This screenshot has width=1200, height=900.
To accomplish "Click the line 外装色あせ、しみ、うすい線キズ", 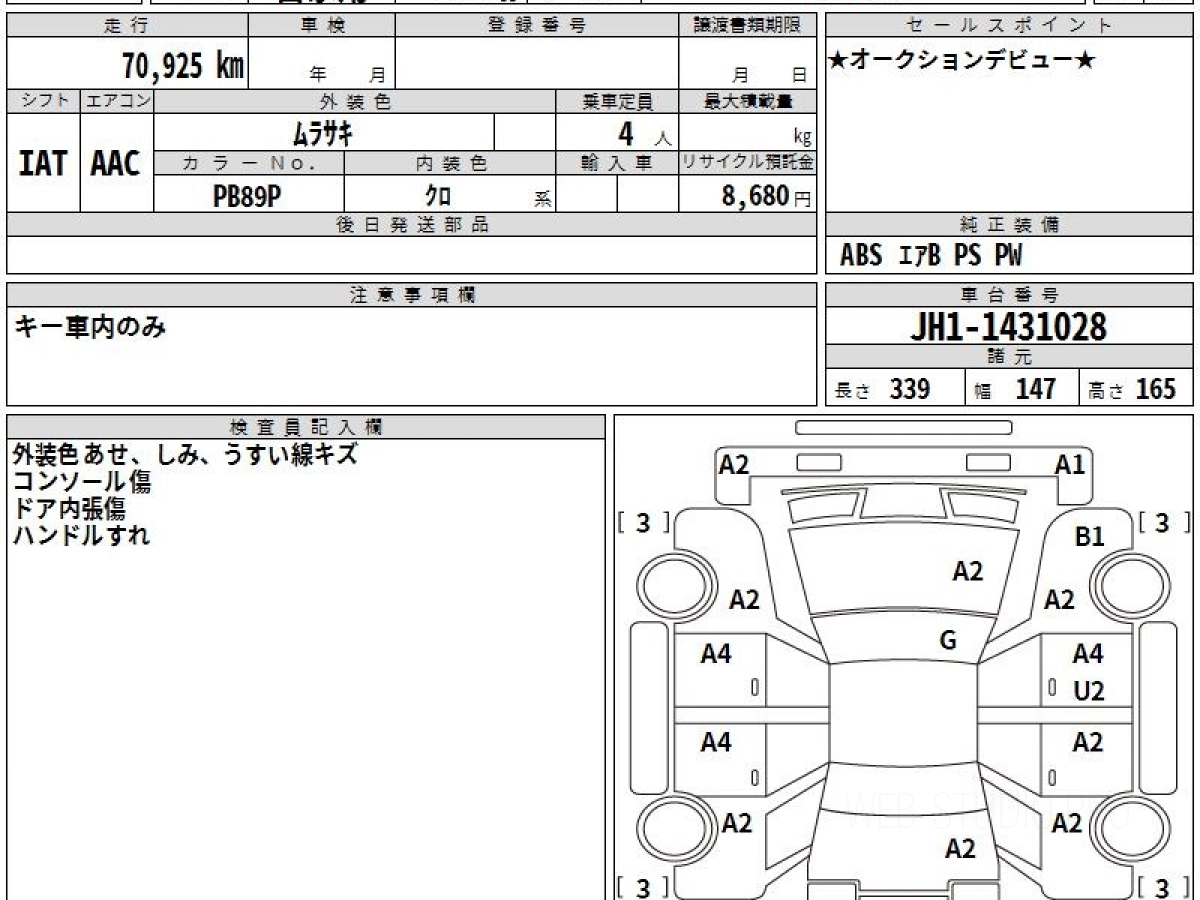I will click(185, 454).
